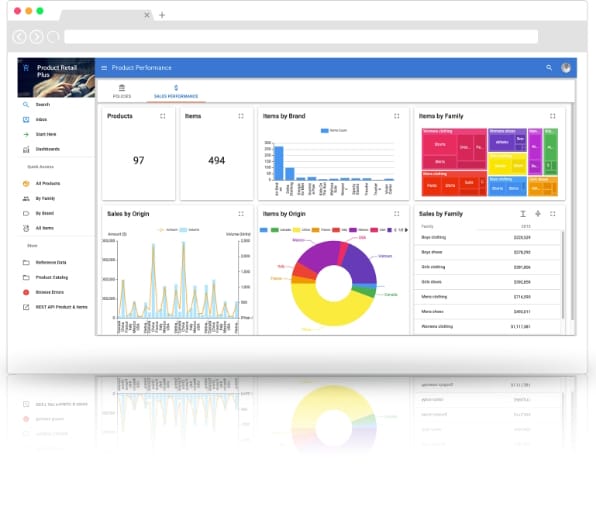Click the By Brand tag icon
This screenshot has height=513, width=596.
click(26, 213)
